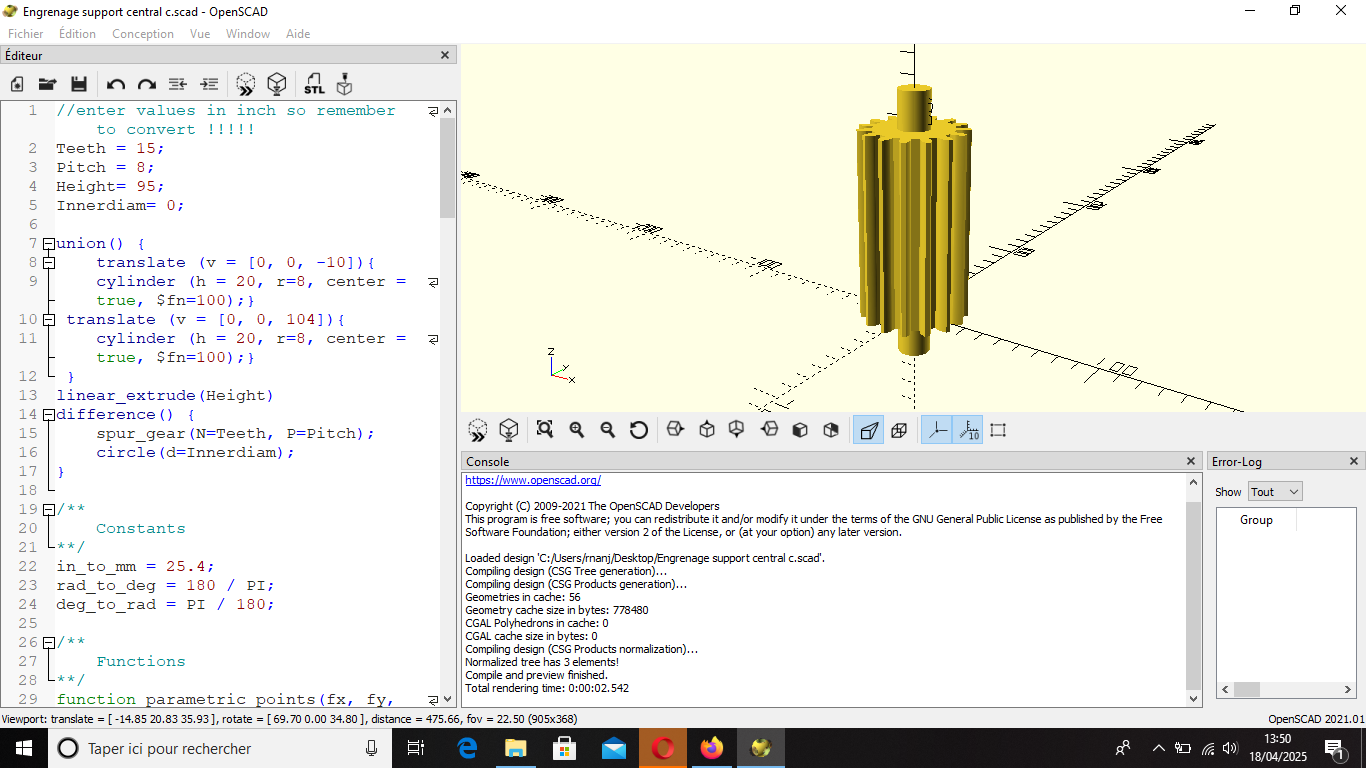This screenshot has width=1366, height=768.
Task: Reset the view with the circular arrow icon
Action: (x=638, y=430)
